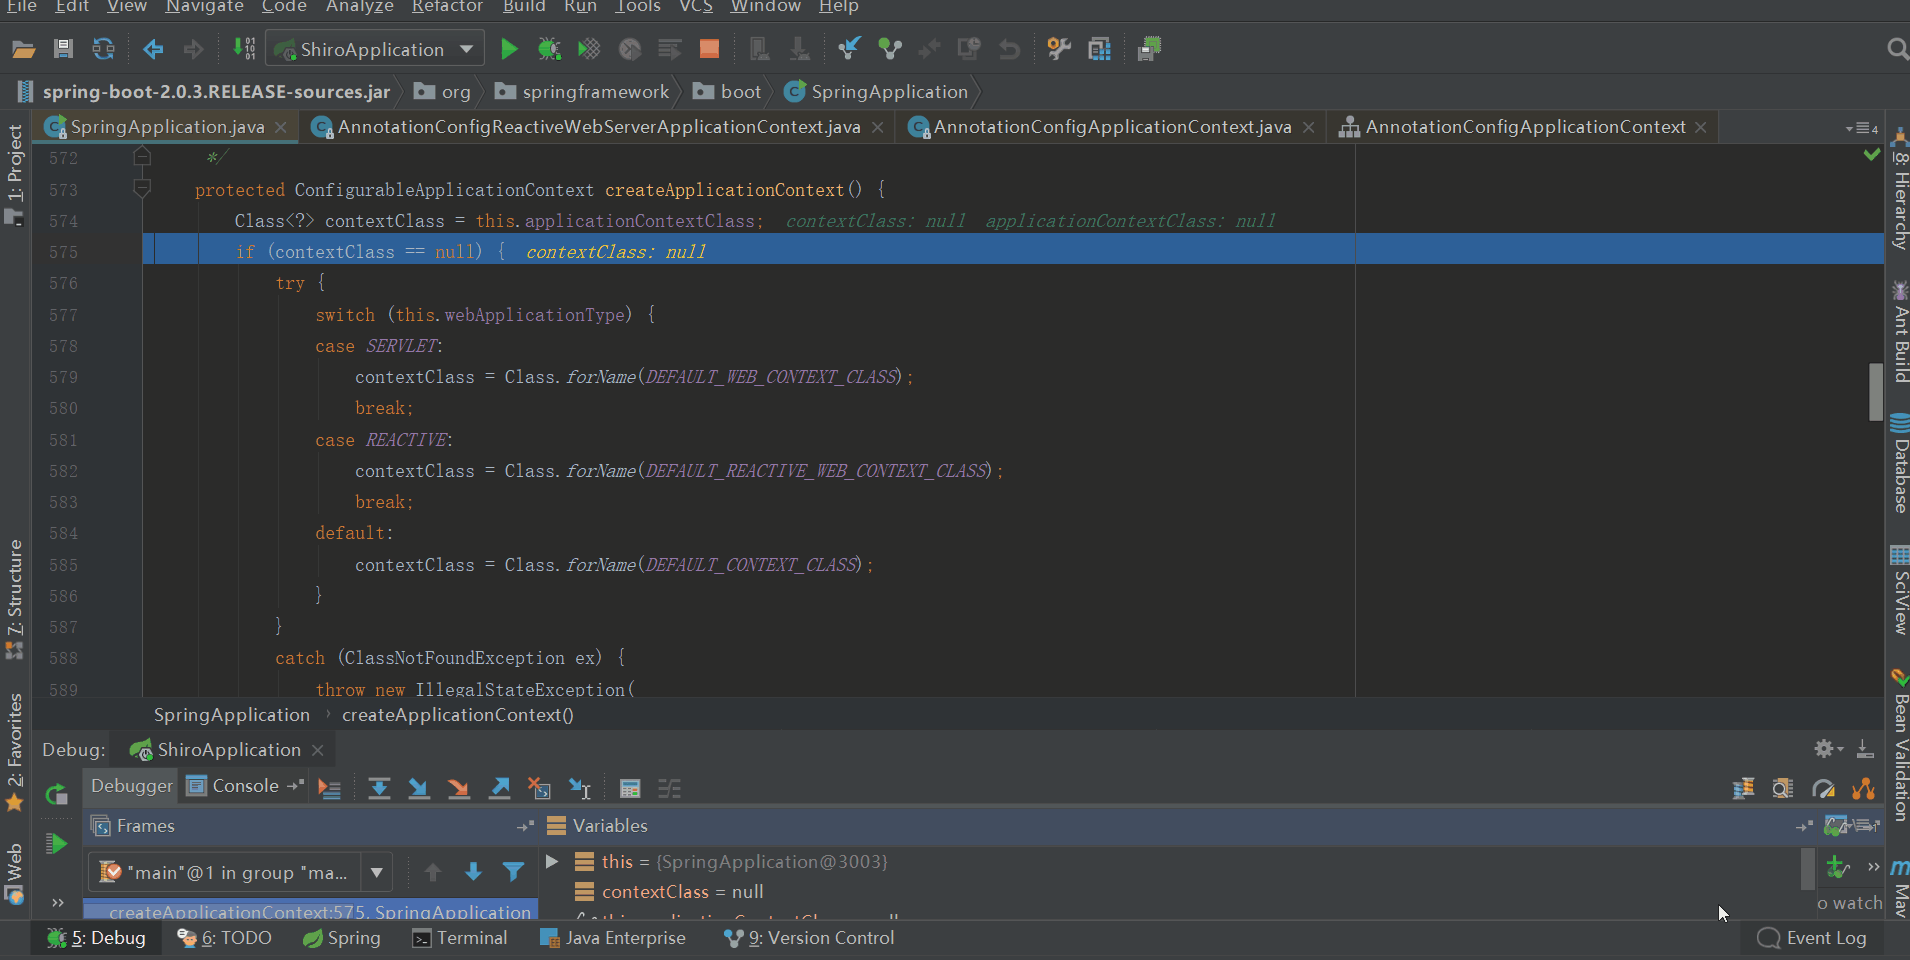Screen dimensions: 1910x960
Task: Click Step Over in the debugger toolbar
Action: [x=379, y=788]
